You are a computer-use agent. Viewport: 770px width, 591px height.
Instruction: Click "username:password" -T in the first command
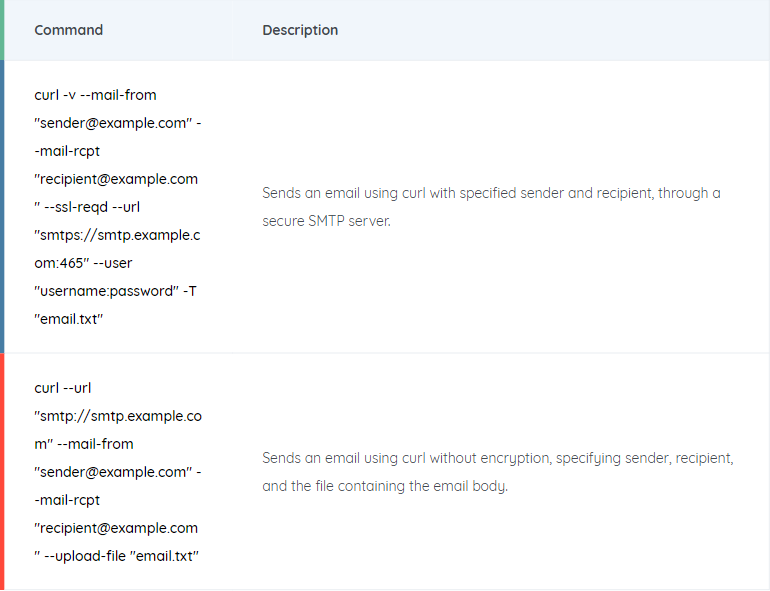[x=115, y=291]
